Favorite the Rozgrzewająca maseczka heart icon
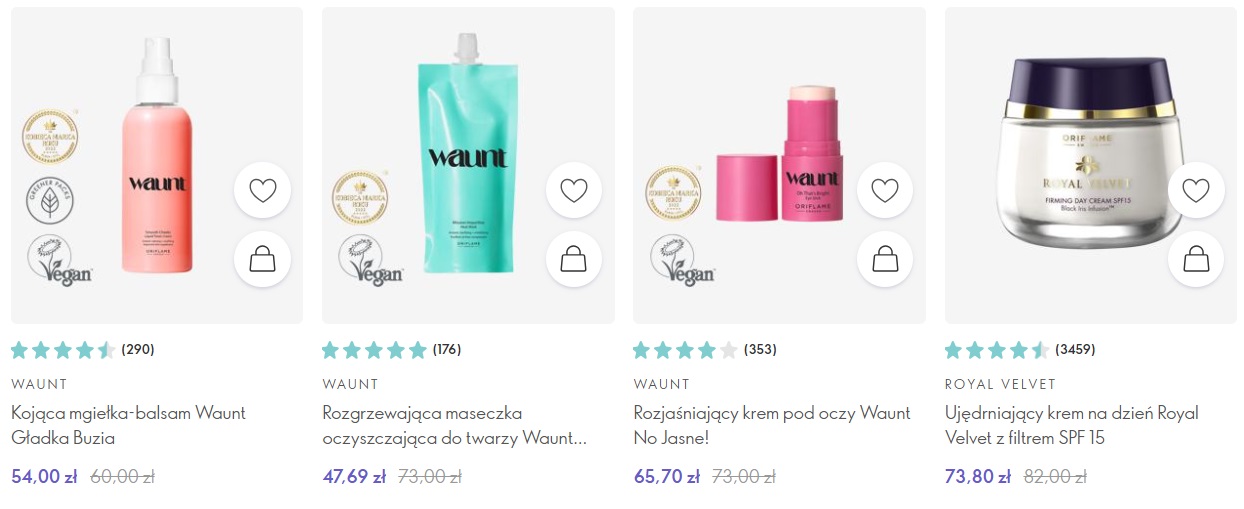Image resolution: width=1244 pixels, height=509 pixels. (x=574, y=190)
